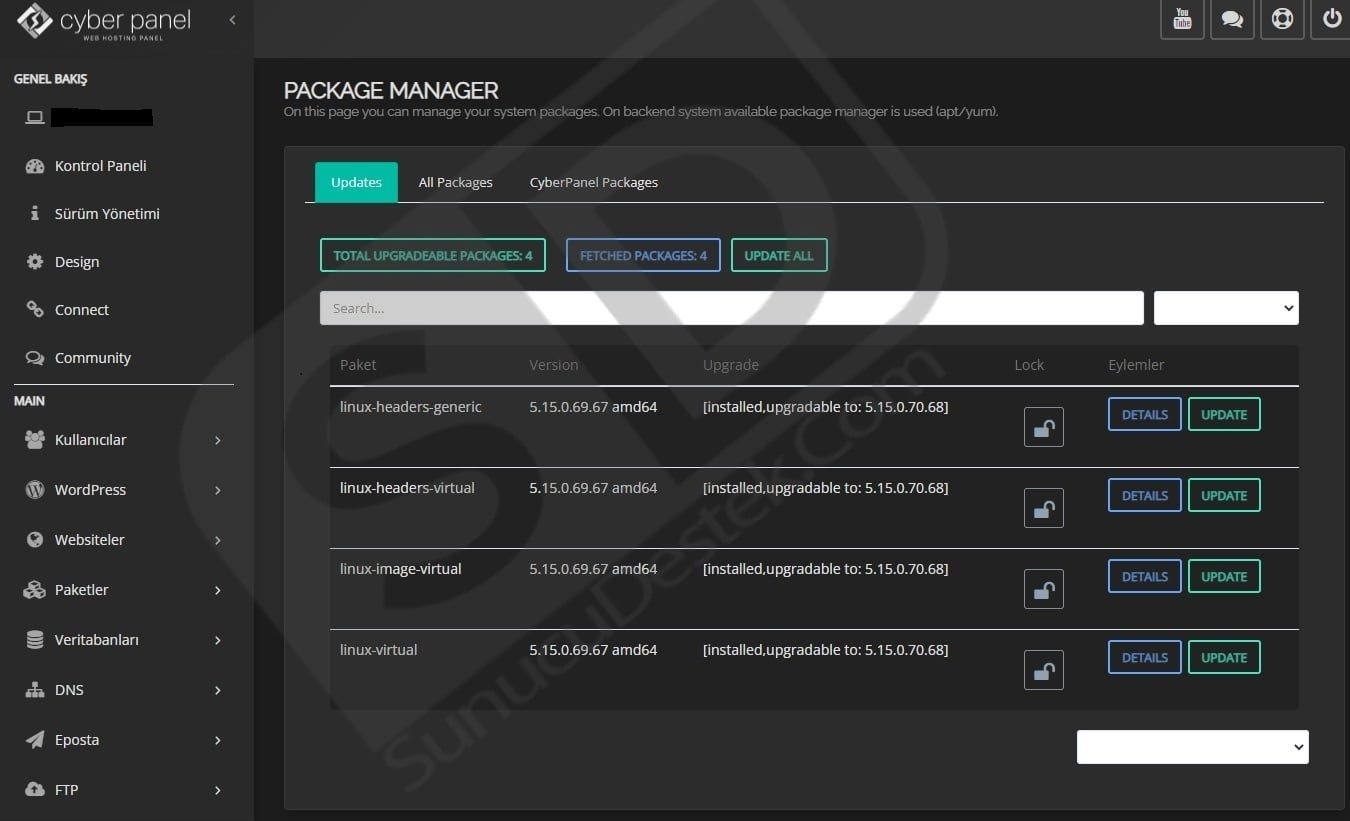Viewport: 1350px width, 821px height.
Task: Expand the Veritabanları submenu arrow
Action: coord(217,640)
